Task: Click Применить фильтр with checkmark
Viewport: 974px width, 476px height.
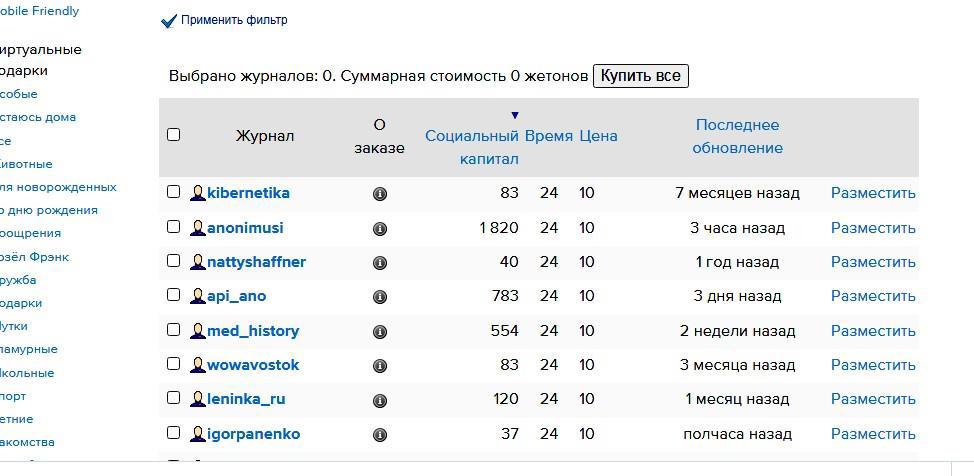Action: point(225,20)
